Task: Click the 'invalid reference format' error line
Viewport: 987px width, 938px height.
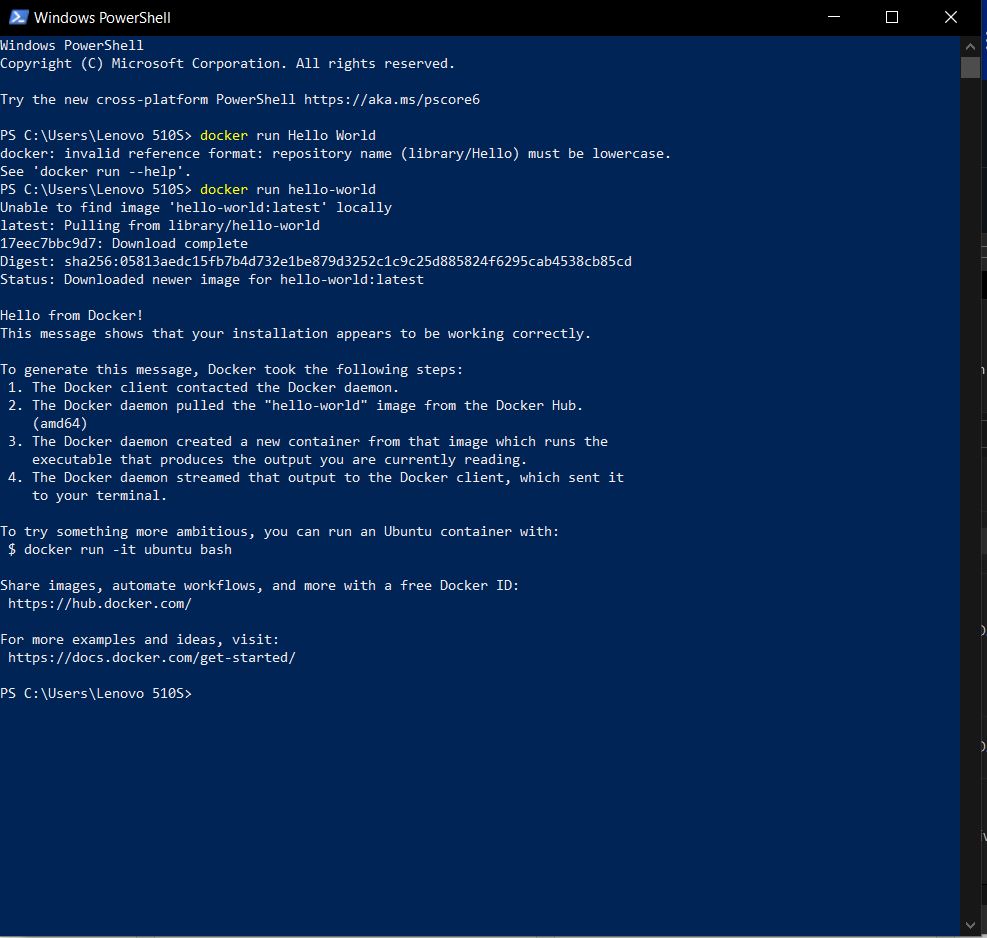Action: tap(335, 153)
